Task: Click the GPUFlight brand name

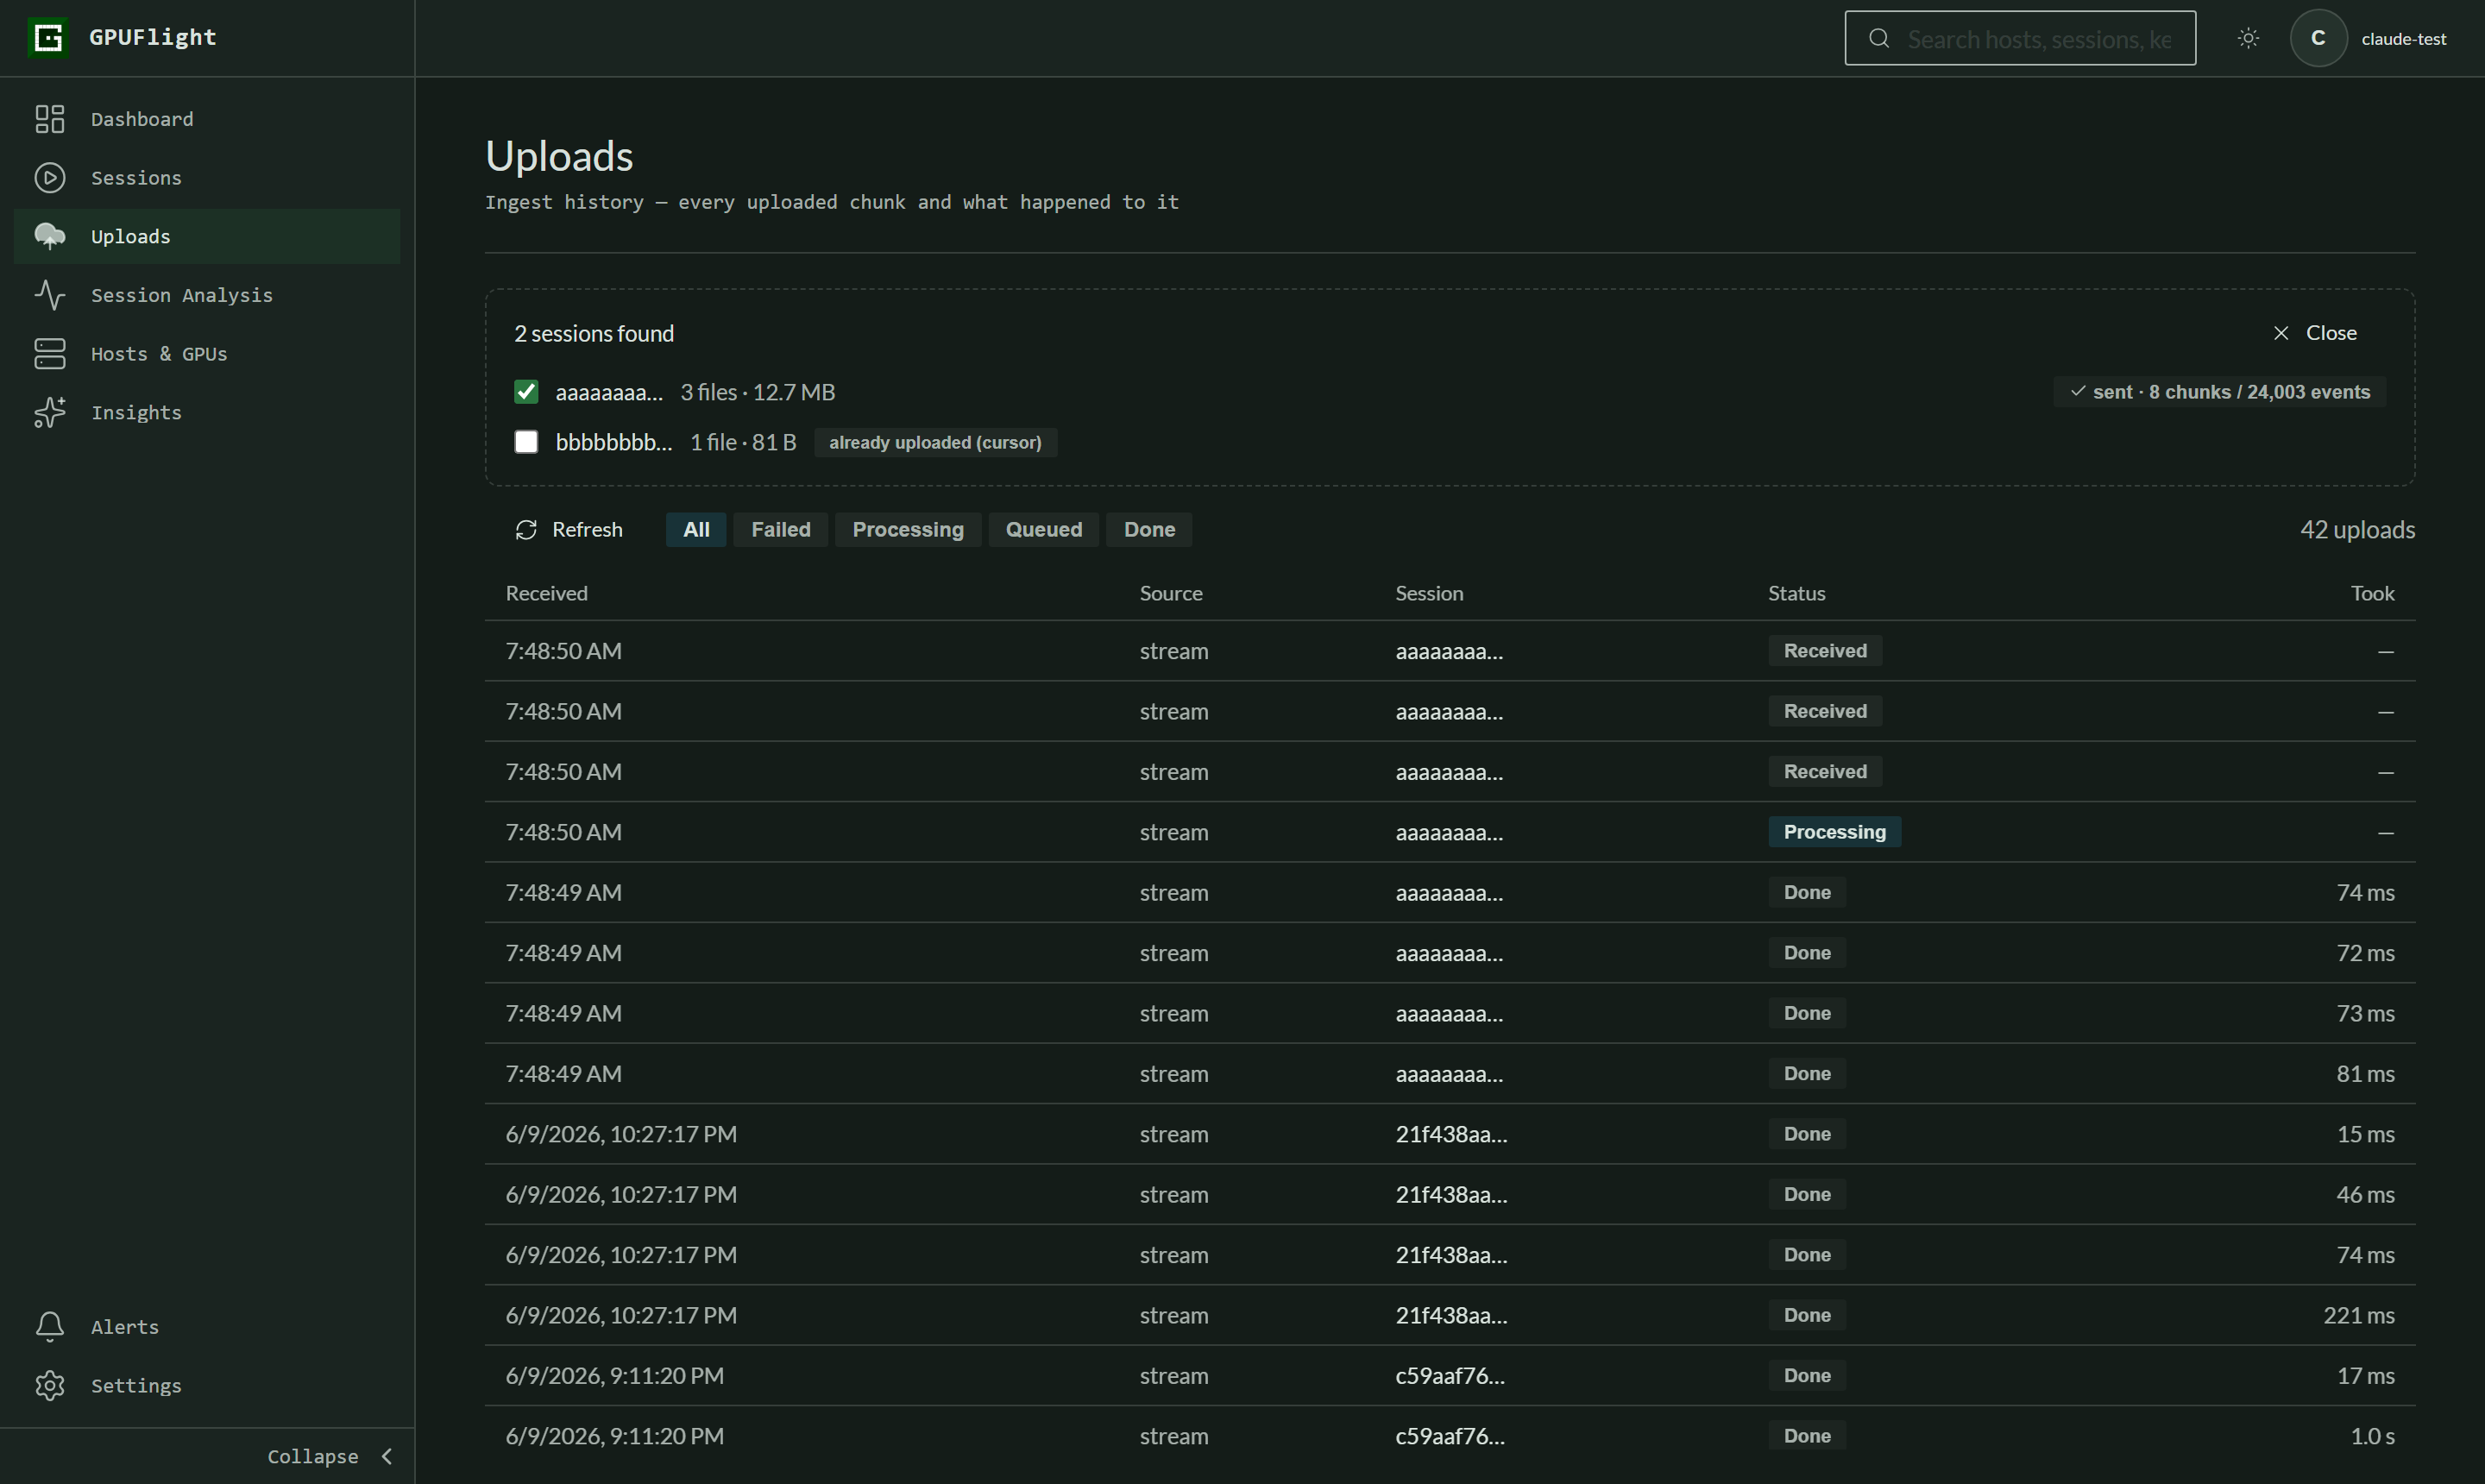Action: (153, 37)
